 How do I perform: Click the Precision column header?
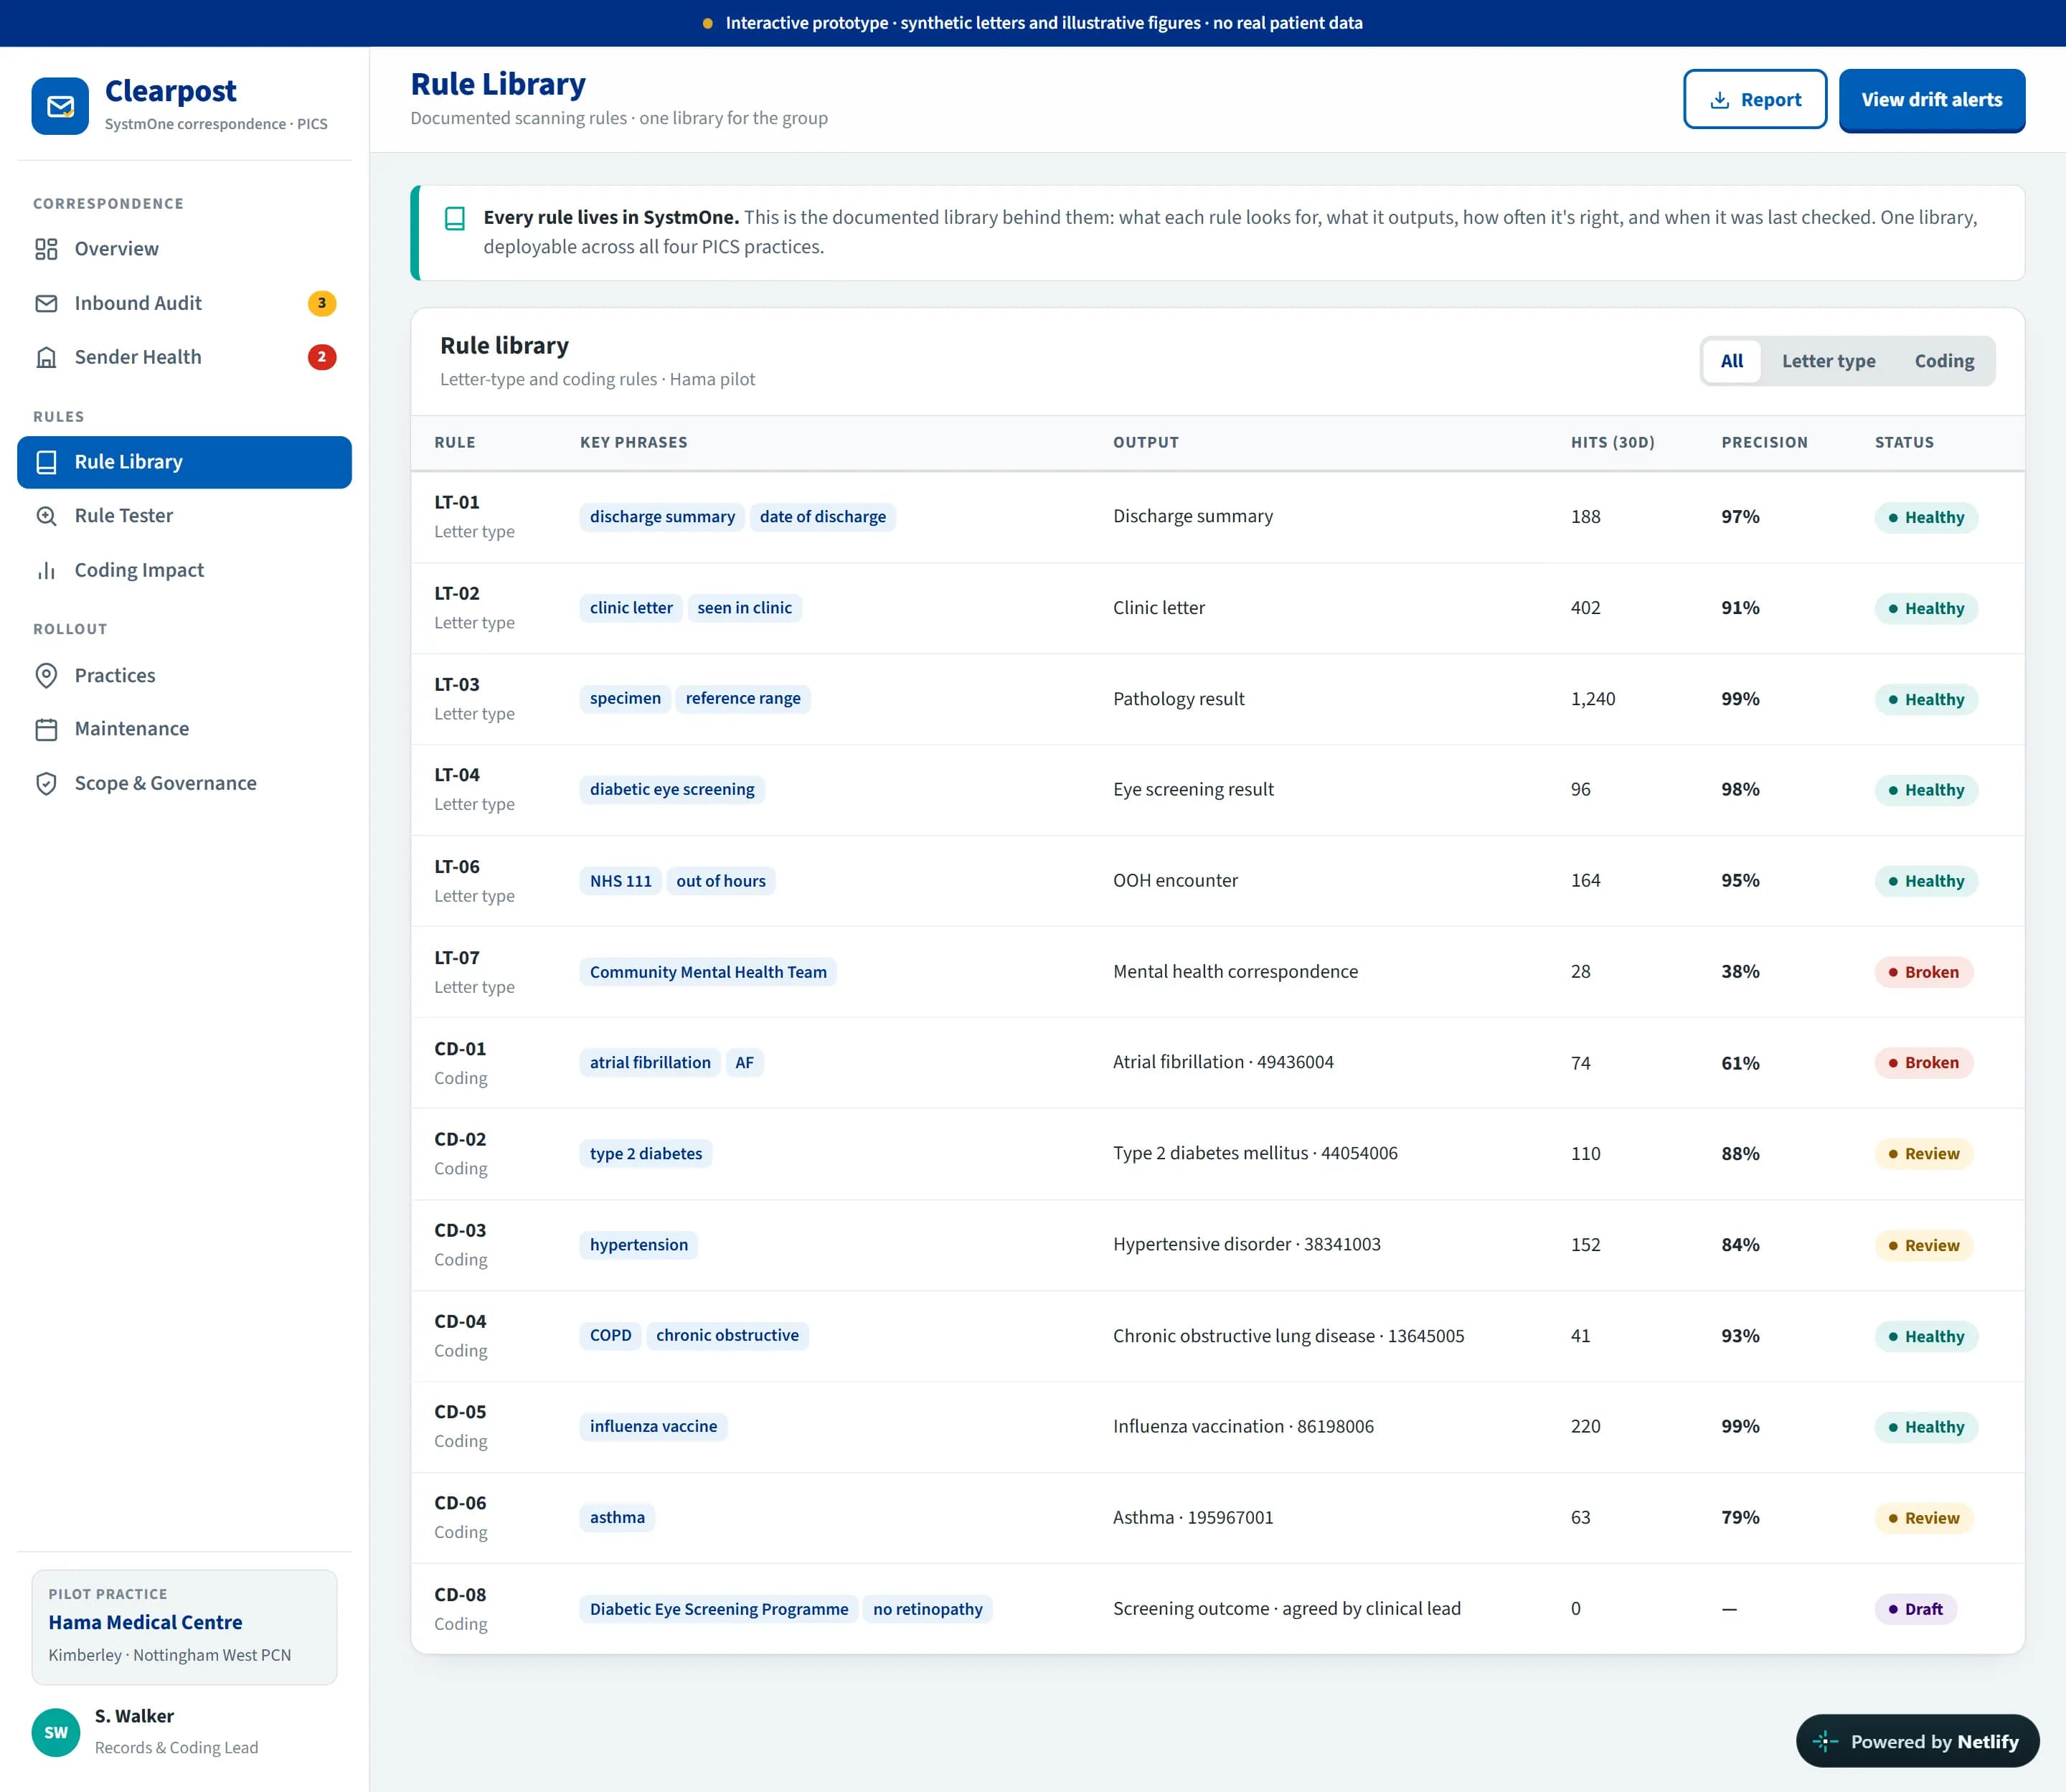click(x=1764, y=442)
